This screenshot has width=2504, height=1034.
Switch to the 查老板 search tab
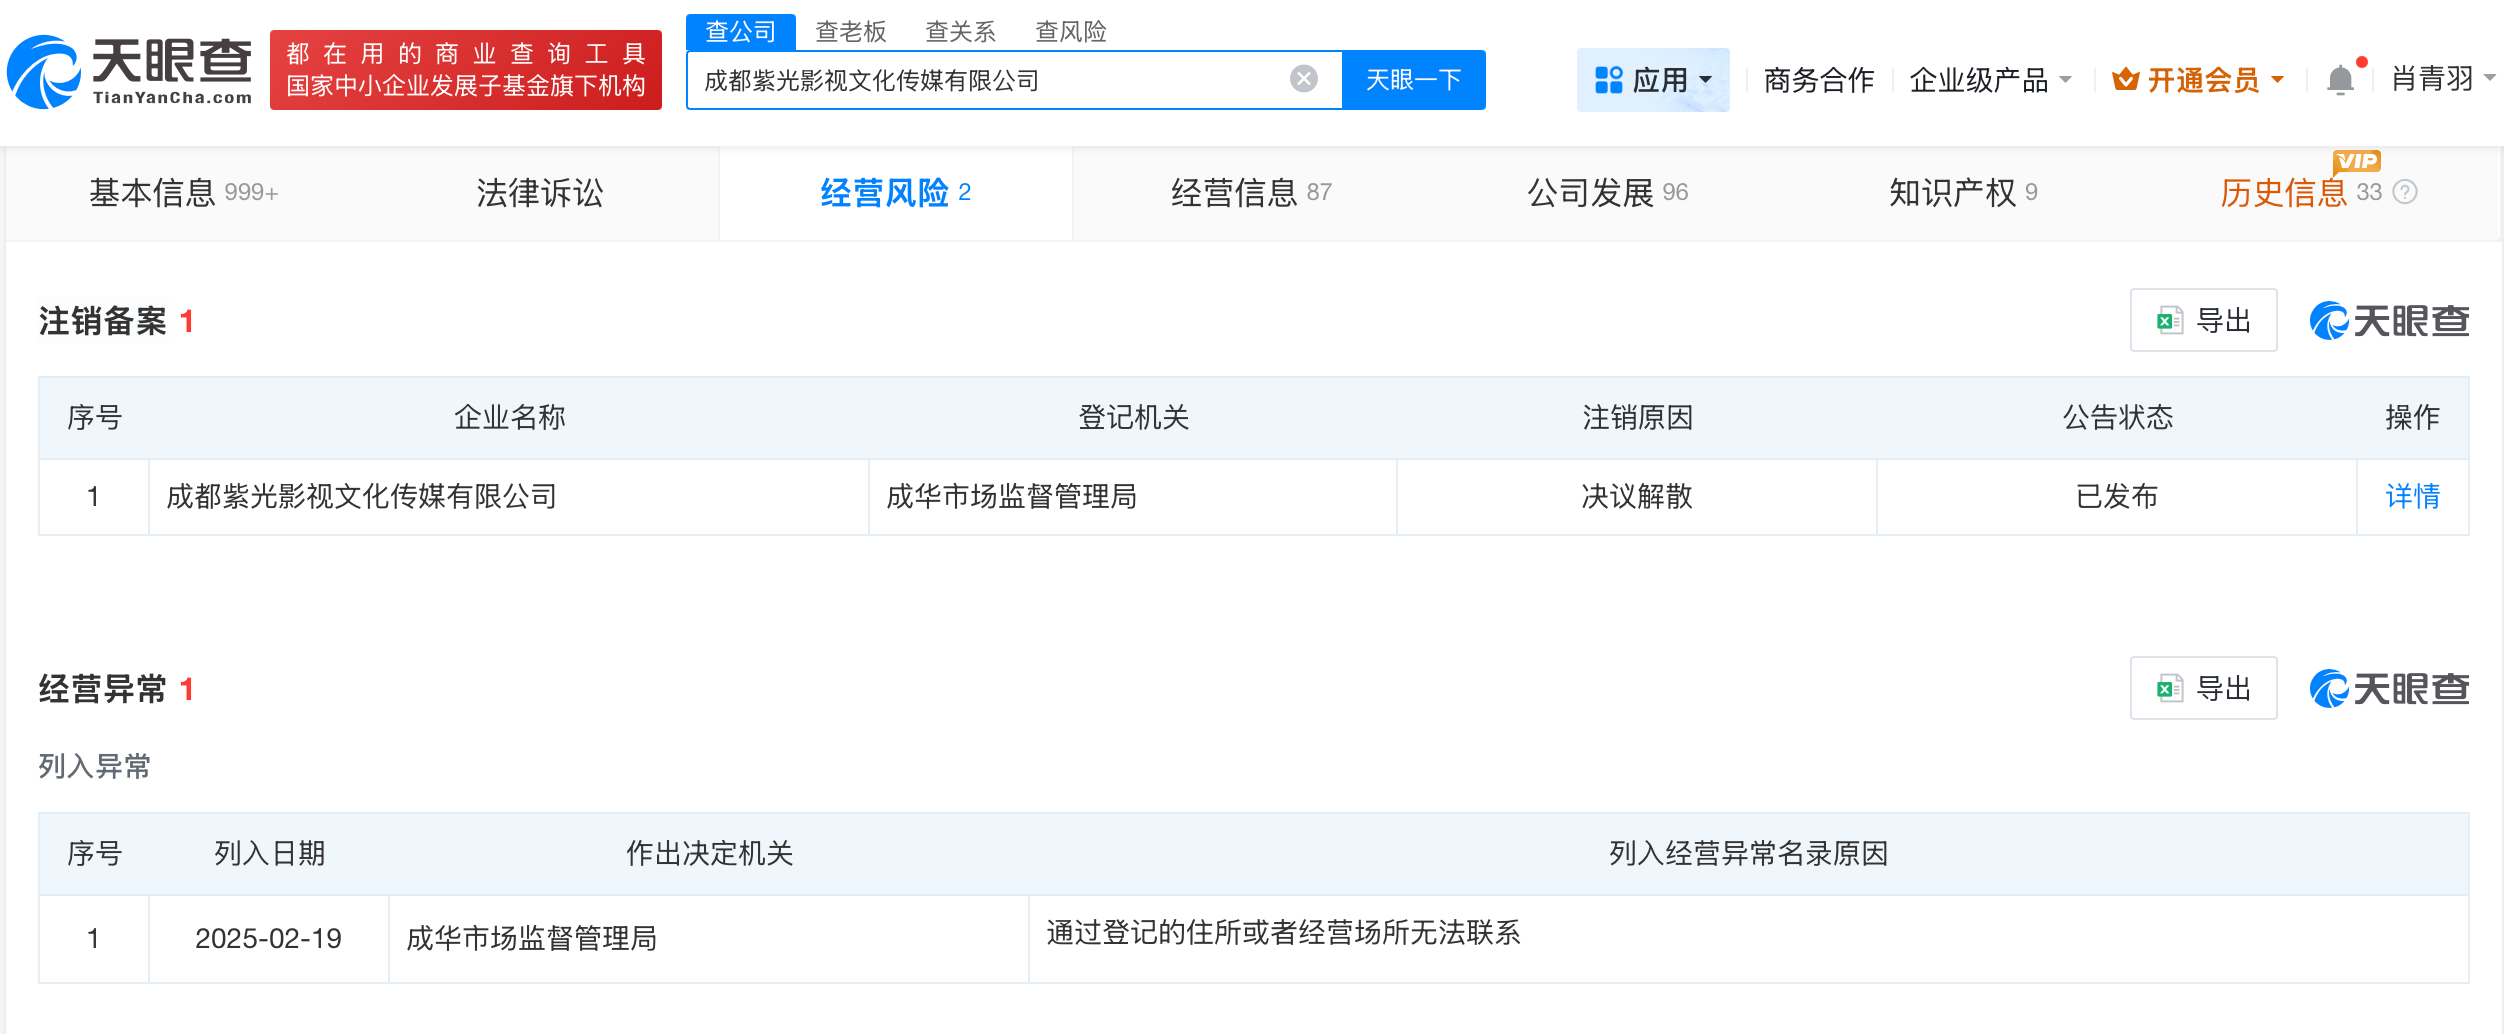click(849, 32)
